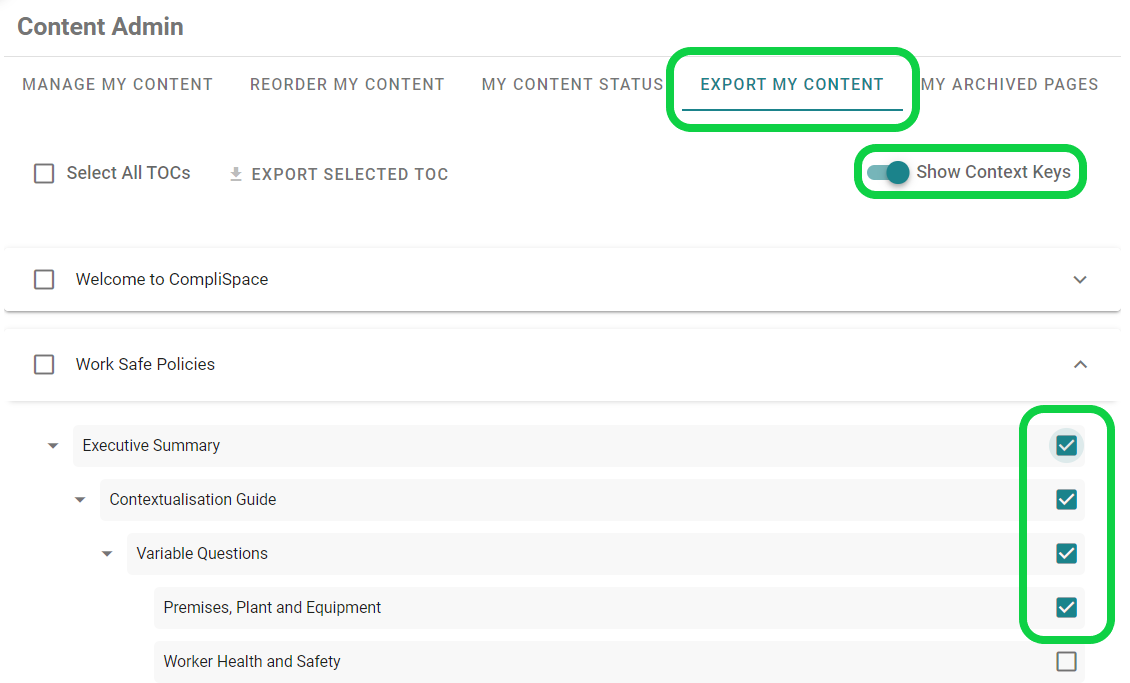Collapse the Variable Questions disclosure triangle
This screenshot has width=1130, height=683.
click(x=106, y=553)
